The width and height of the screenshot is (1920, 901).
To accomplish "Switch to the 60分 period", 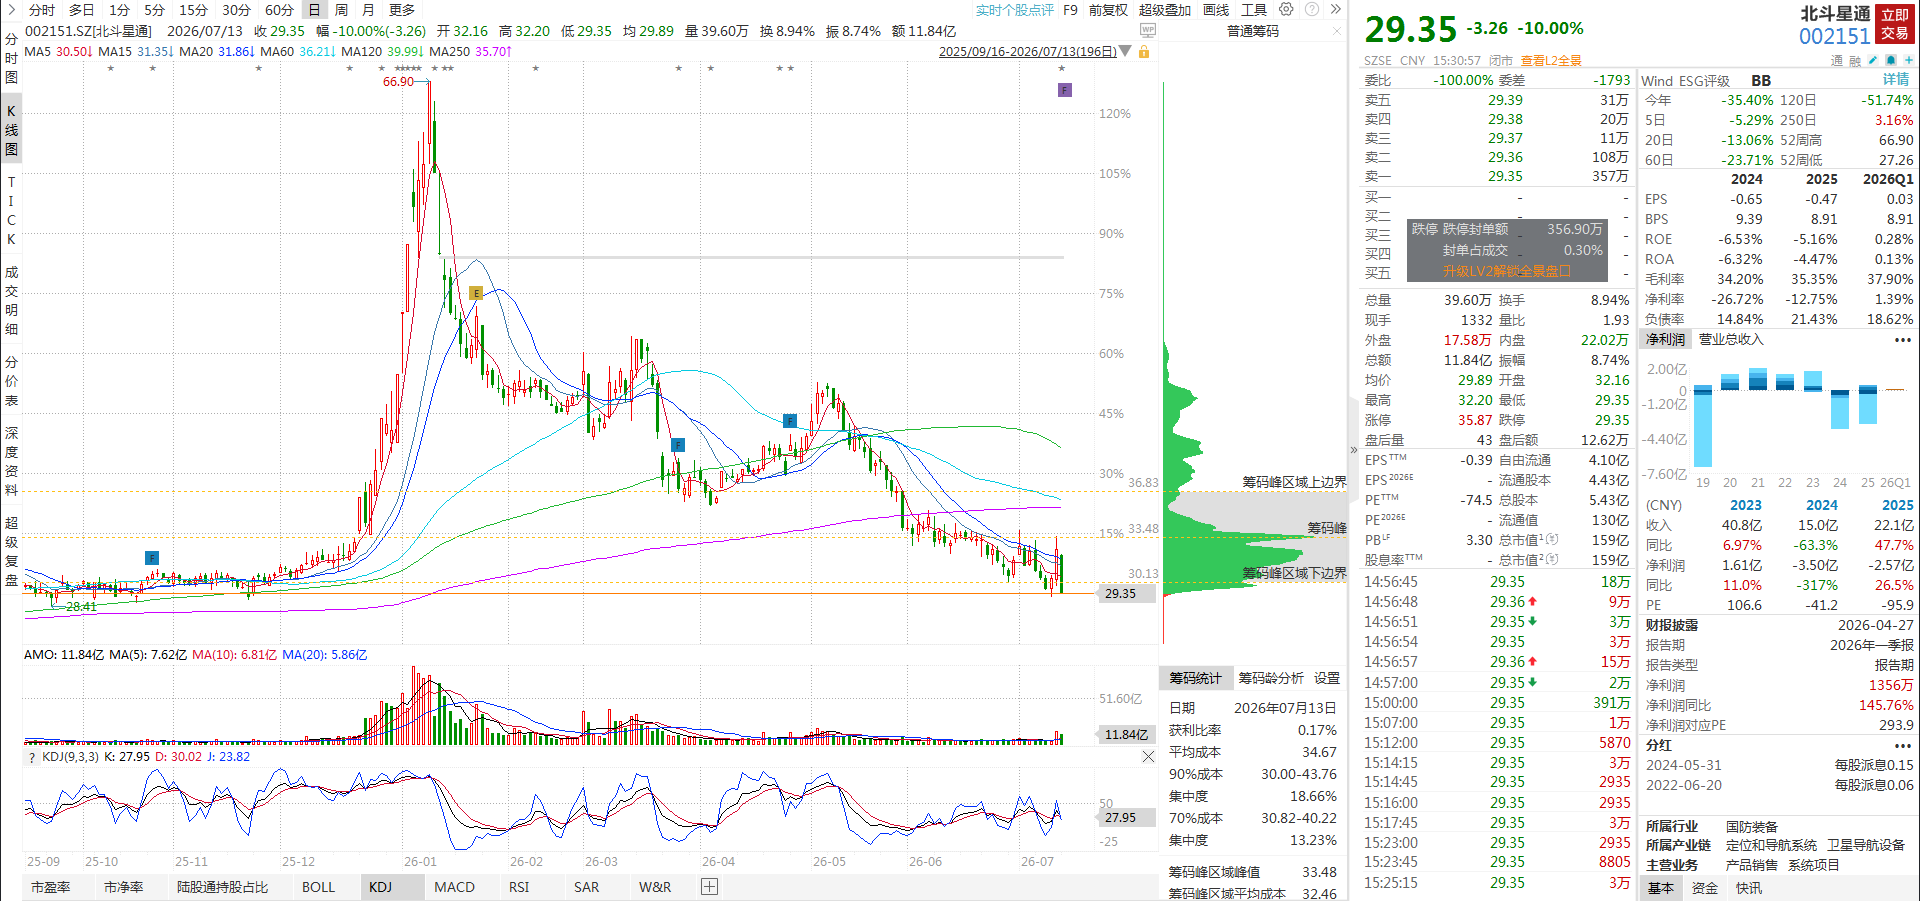I will pyautogui.click(x=279, y=10).
